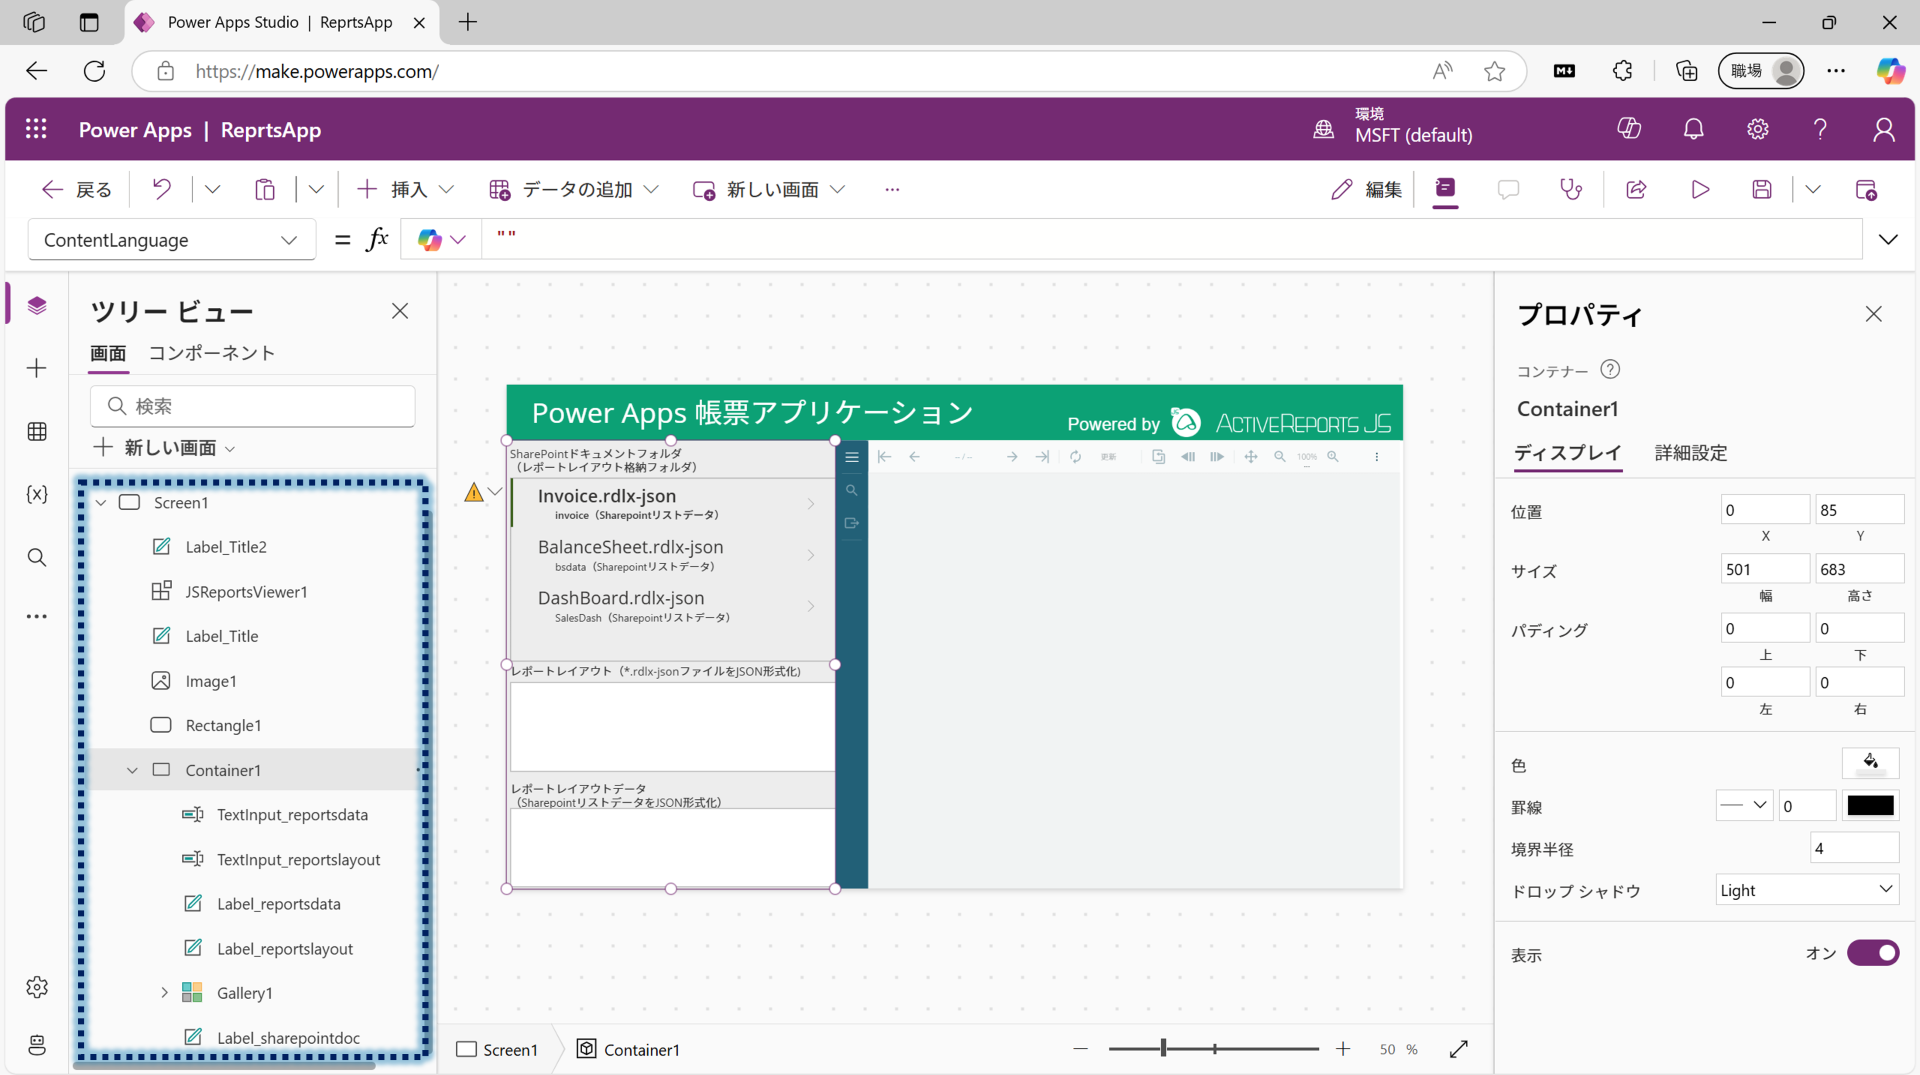Open the border style dropdown
Image resolution: width=1920 pixels, height=1075 pixels.
tap(1745, 805)
